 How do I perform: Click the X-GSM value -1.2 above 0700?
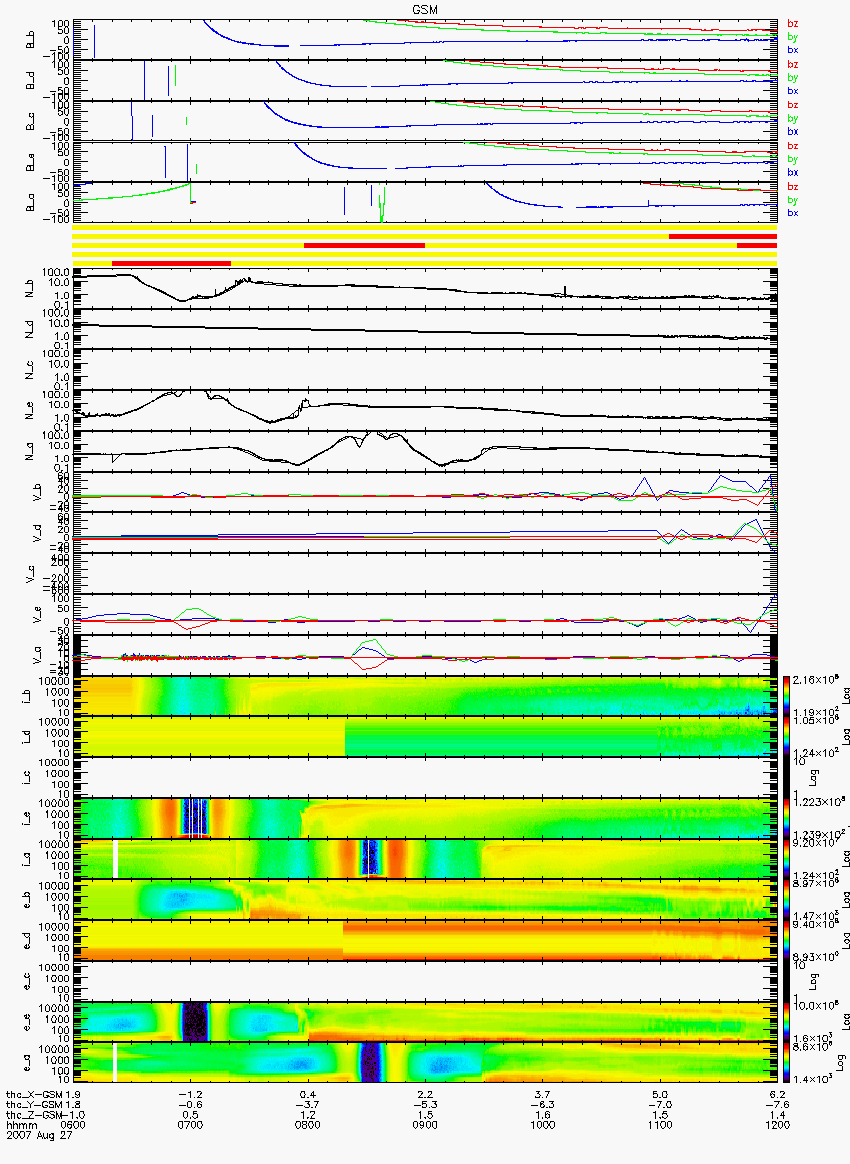190,1094
